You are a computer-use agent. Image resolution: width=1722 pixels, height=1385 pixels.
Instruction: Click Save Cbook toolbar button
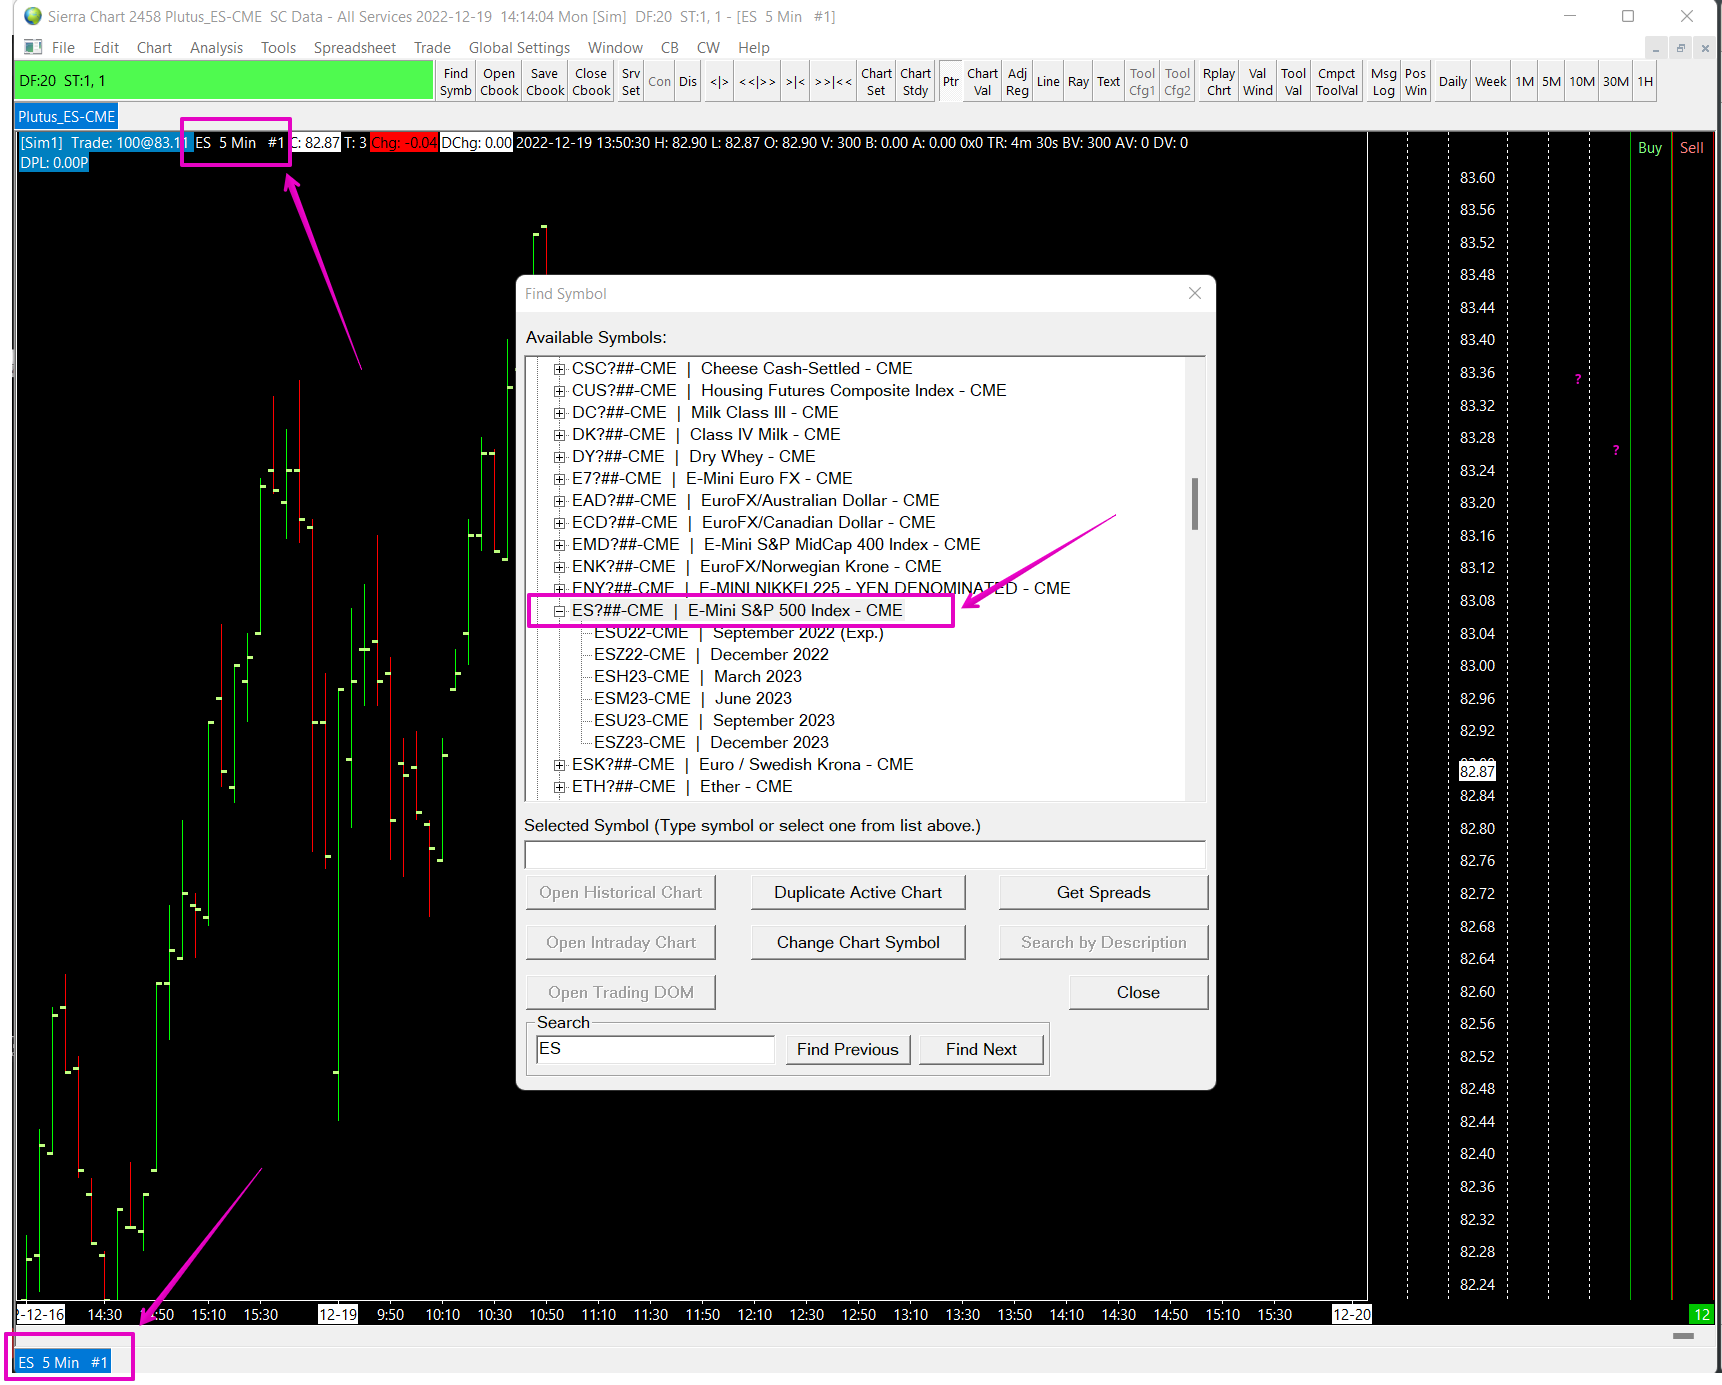coord(545,82)
